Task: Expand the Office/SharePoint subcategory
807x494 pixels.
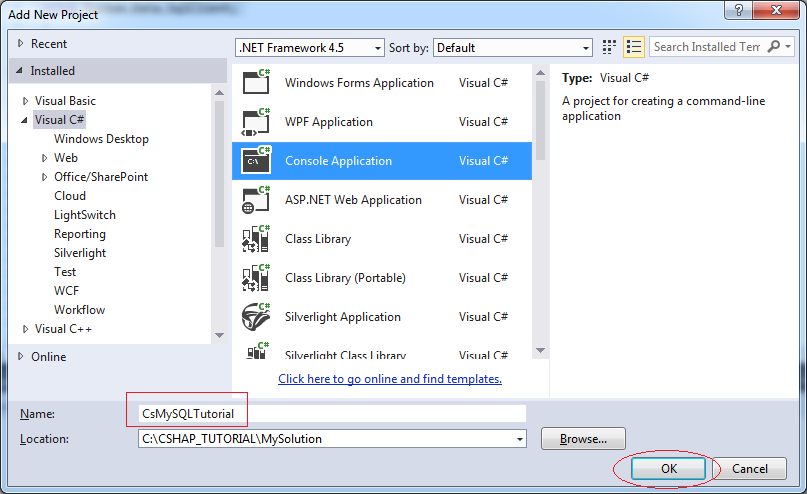Action: 44,177
